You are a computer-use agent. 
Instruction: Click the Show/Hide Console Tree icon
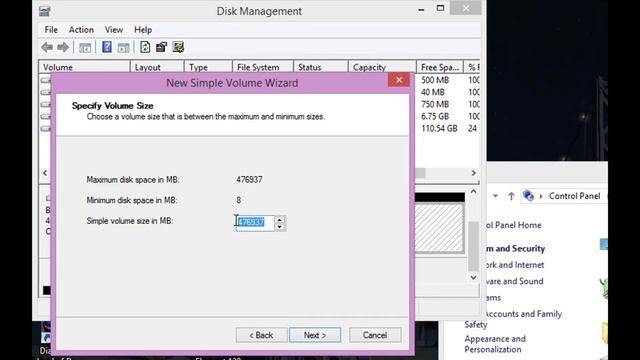tap(85, 47)
